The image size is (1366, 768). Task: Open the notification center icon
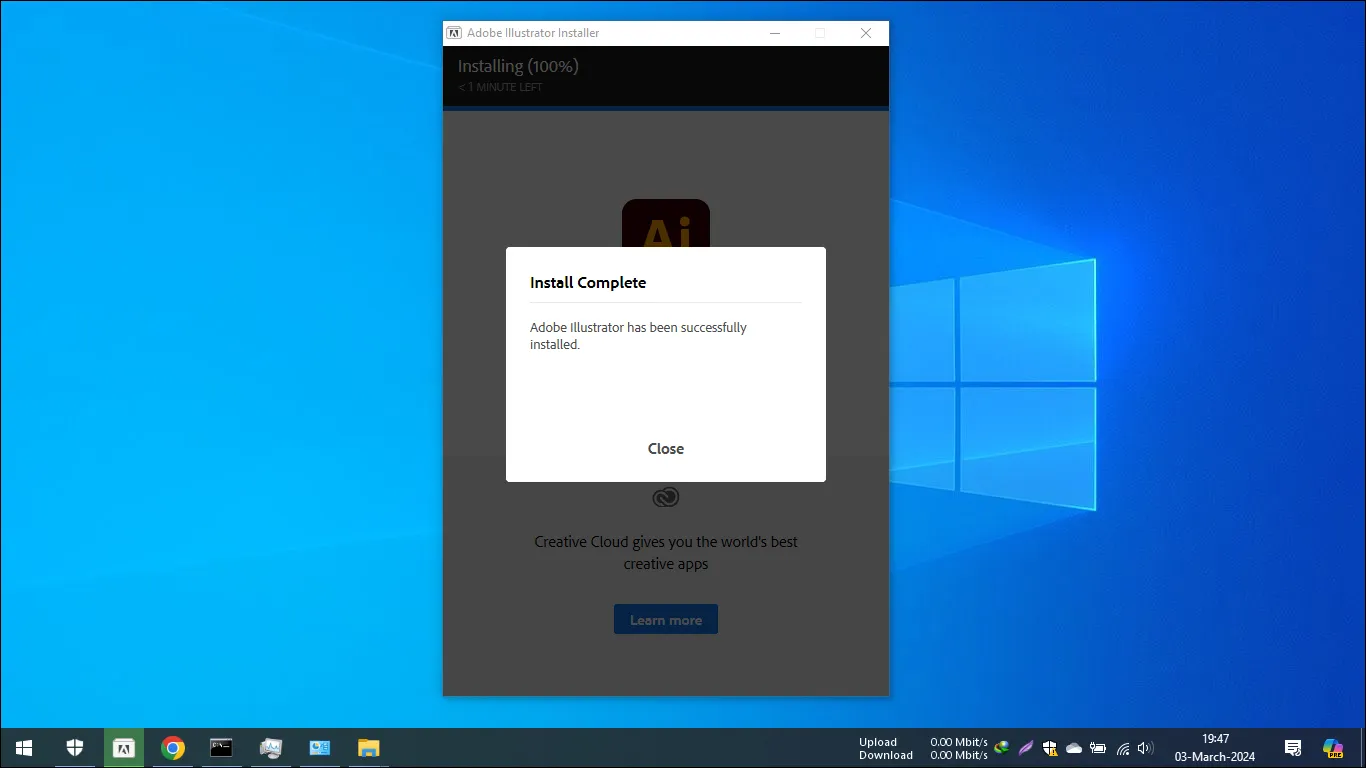pos(1292,748)
